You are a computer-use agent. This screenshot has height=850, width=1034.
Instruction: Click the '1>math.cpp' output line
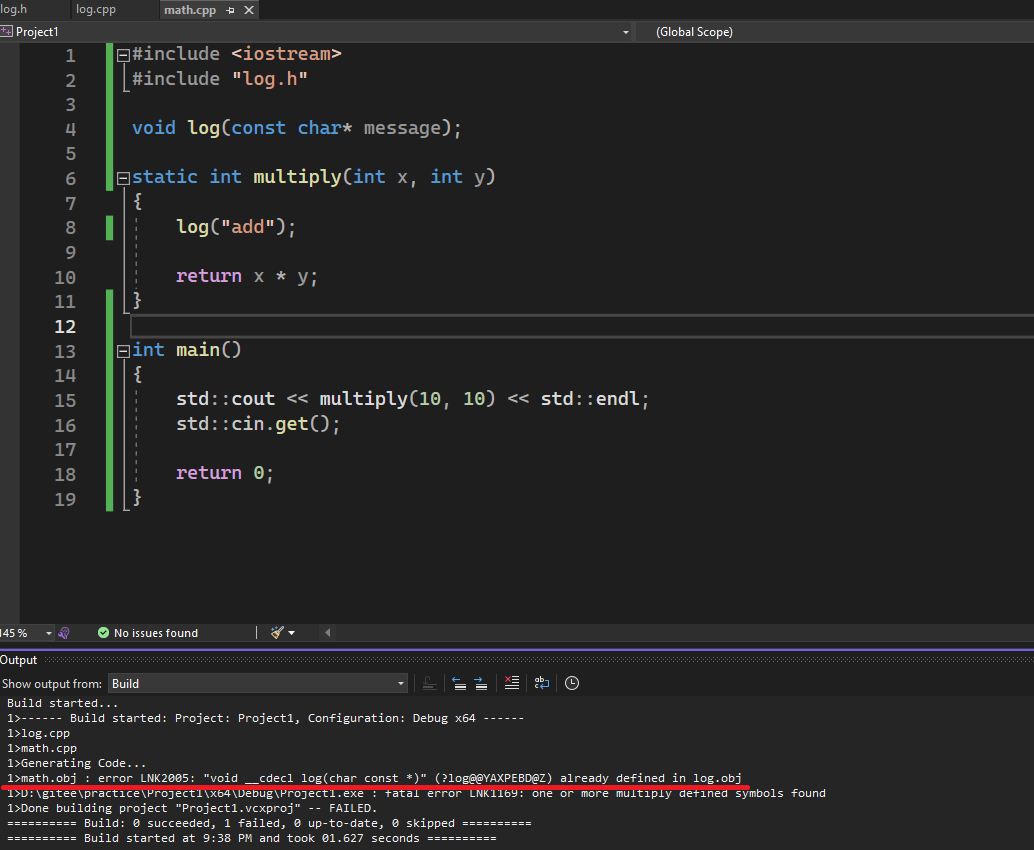pos(42,748)
